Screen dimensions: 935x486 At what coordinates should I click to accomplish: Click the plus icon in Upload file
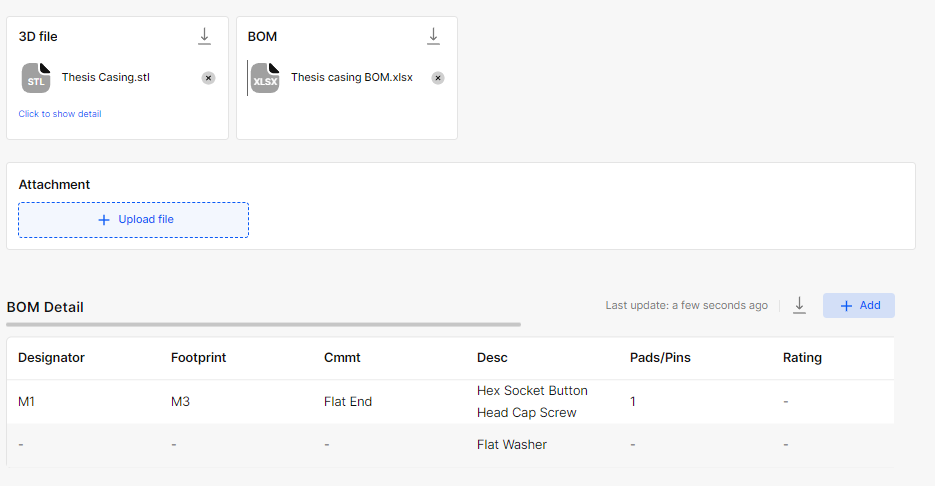(104, 220)
